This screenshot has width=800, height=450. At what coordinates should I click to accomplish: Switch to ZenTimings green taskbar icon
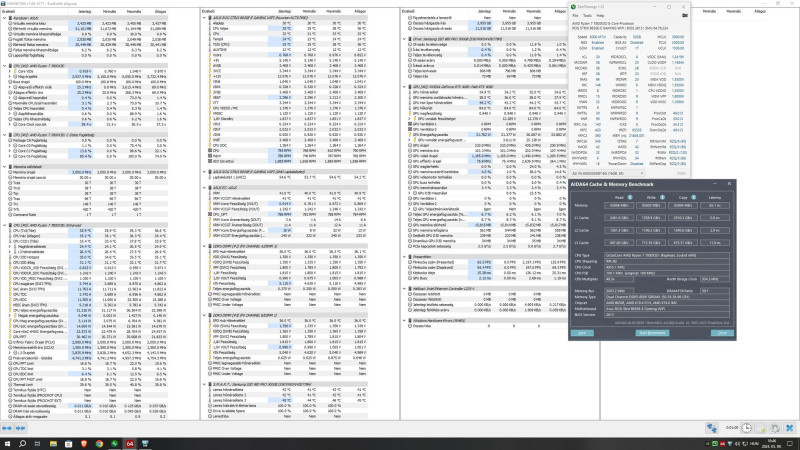[114, 444]
